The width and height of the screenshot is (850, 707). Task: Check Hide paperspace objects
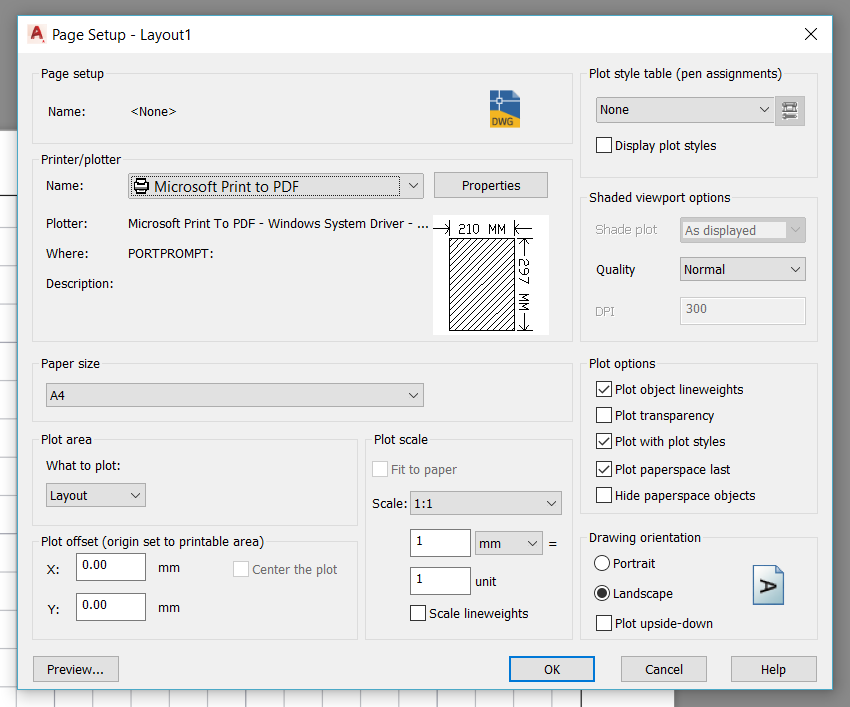604,495
